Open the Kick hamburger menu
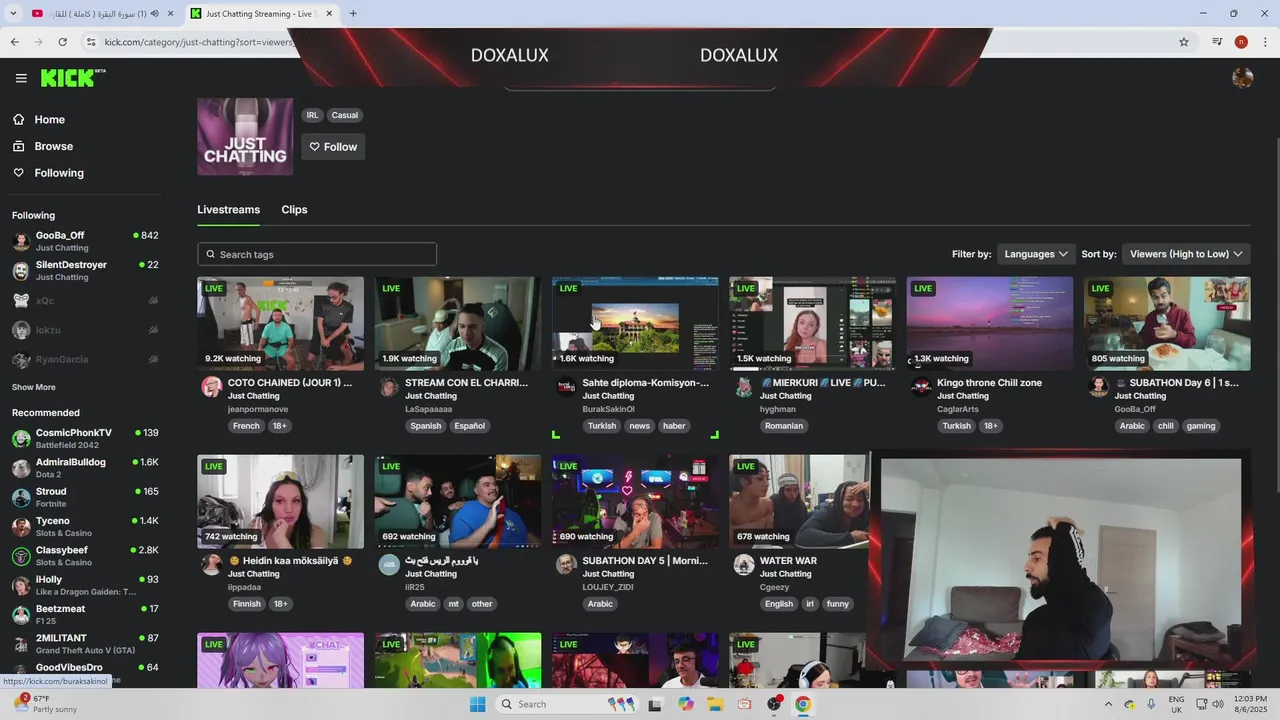 click(x=21, y=78)
